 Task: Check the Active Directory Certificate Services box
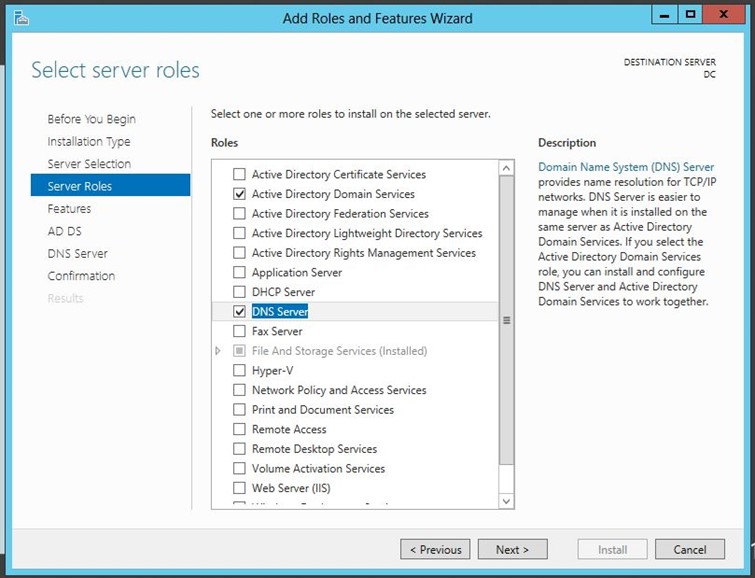(239, 175)
